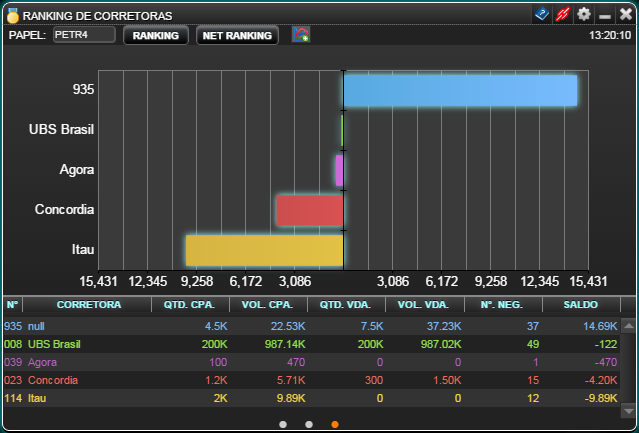Image resolution: width=639 pixels, height=433 pixels.
Task: Click the -470 saldo value
Action: [x=606, y=362]
